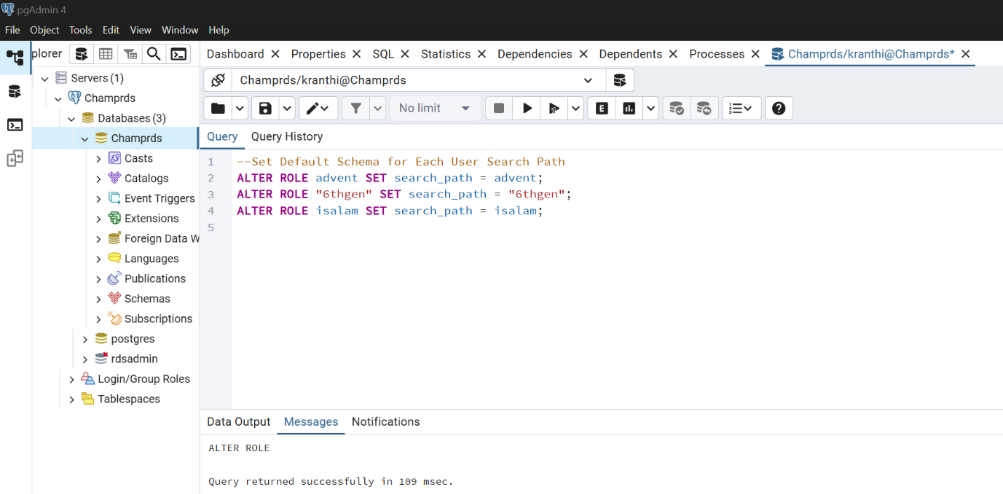
Task: Switch to the Data Output tab
Action: click(x=239, y=422)
